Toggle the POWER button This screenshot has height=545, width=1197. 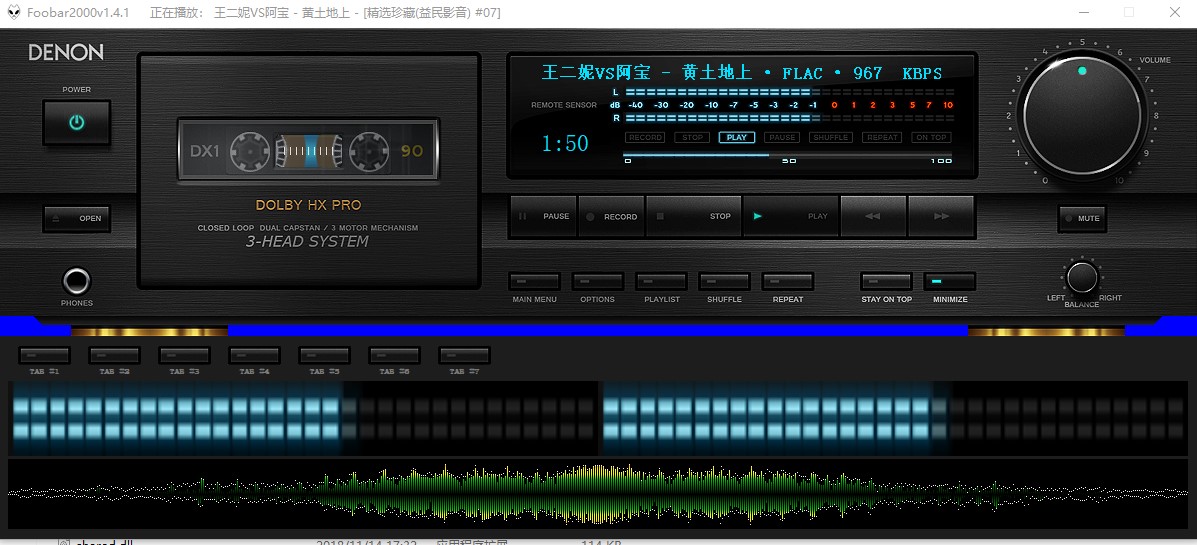coord(76,122)
